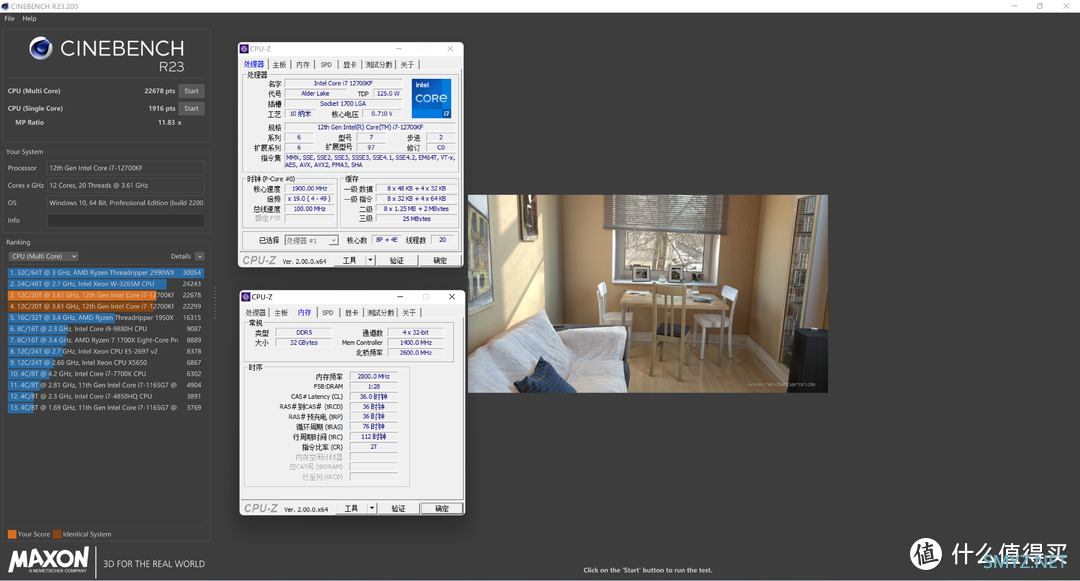Start the CPU (Single Core) benchmark
The height and width of the screenshot is (581, 1080).
pyautogui.click(x=190, y=108)
